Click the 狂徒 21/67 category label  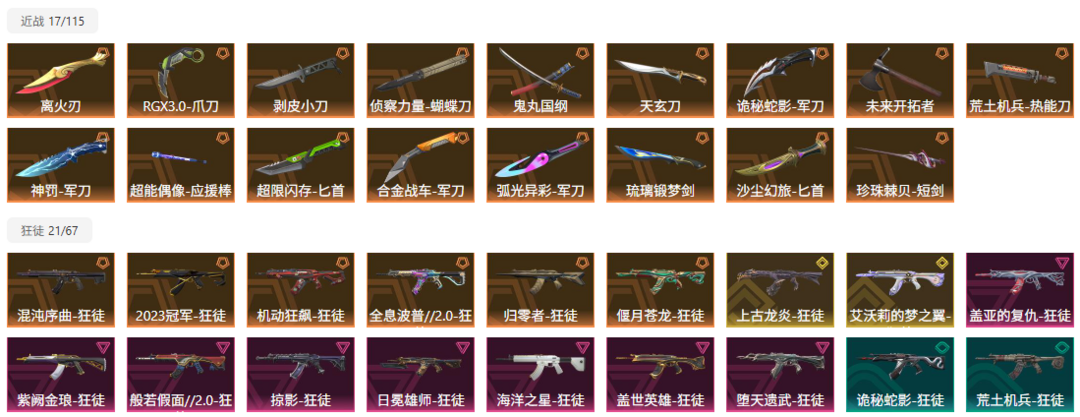tap(50, 230)
